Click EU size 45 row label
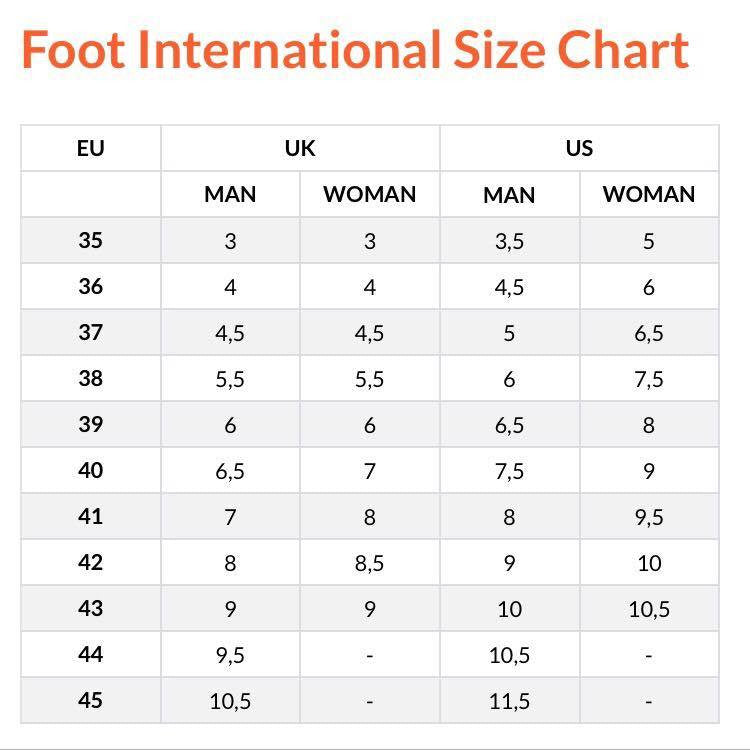Image resolution: width=750 pixels, height=750 pixels. pyautogui.click(x=90, y=701)
